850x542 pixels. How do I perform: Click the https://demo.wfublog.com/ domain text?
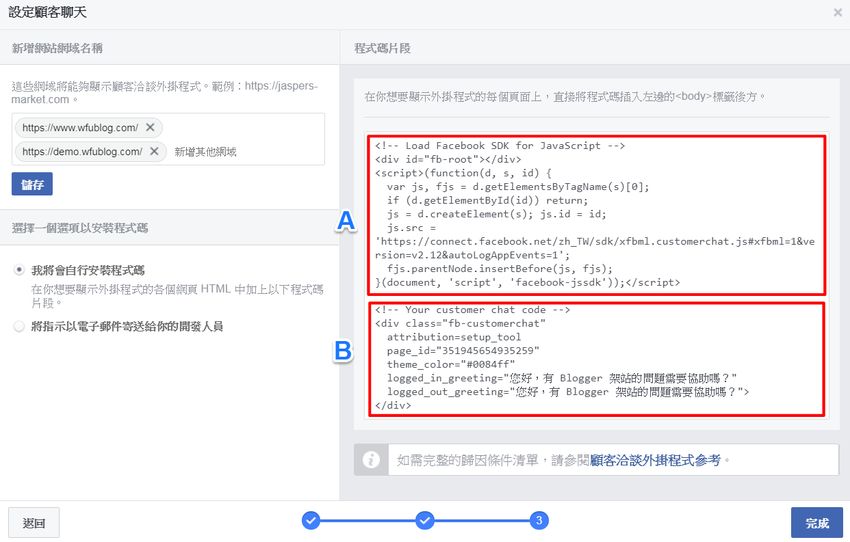(x=82, y=152)
